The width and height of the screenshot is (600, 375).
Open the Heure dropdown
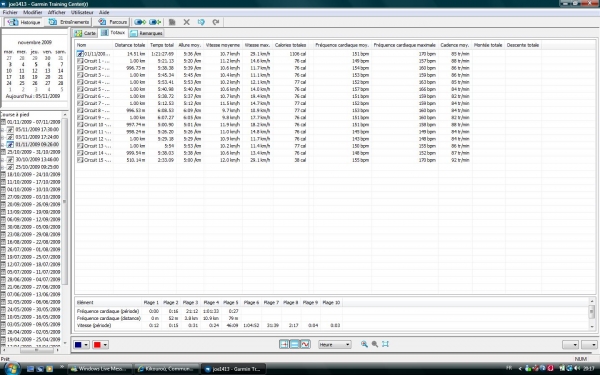tap(334, 344)
